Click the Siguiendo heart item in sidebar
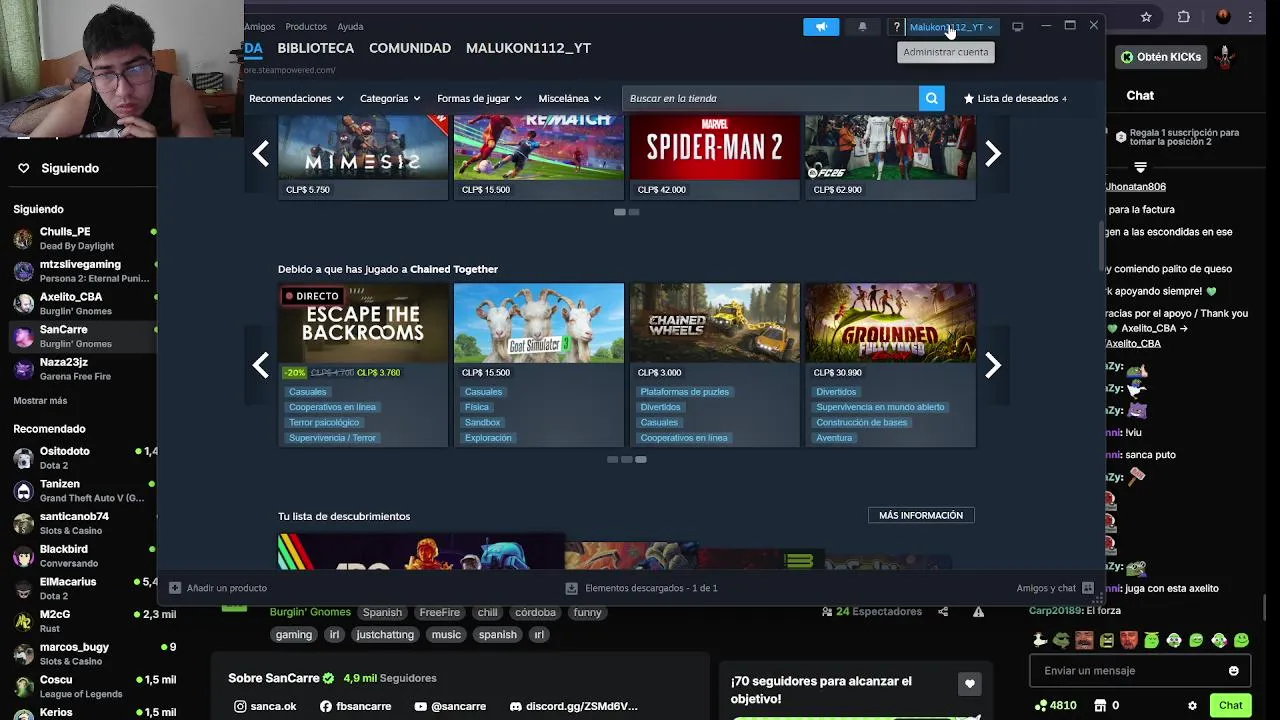Viewport: 1280px width, 720px height. click(x=58, y=168)
